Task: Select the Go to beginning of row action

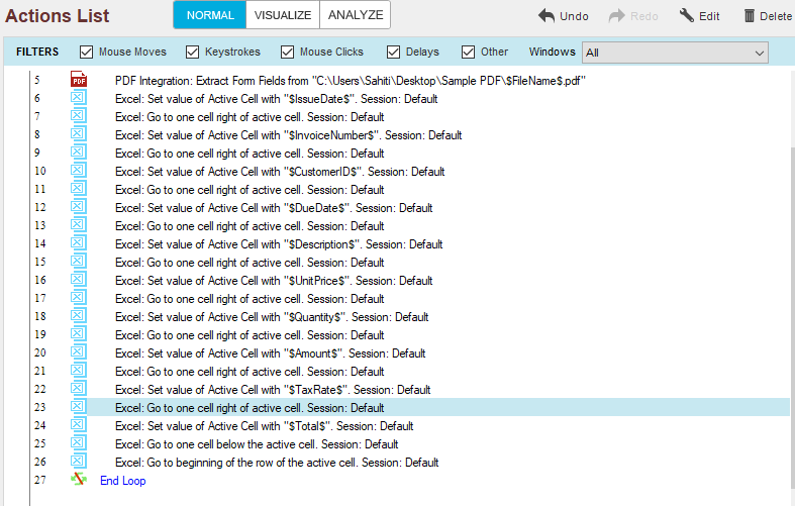Action: pyautogui.click(x=277, y=463)
